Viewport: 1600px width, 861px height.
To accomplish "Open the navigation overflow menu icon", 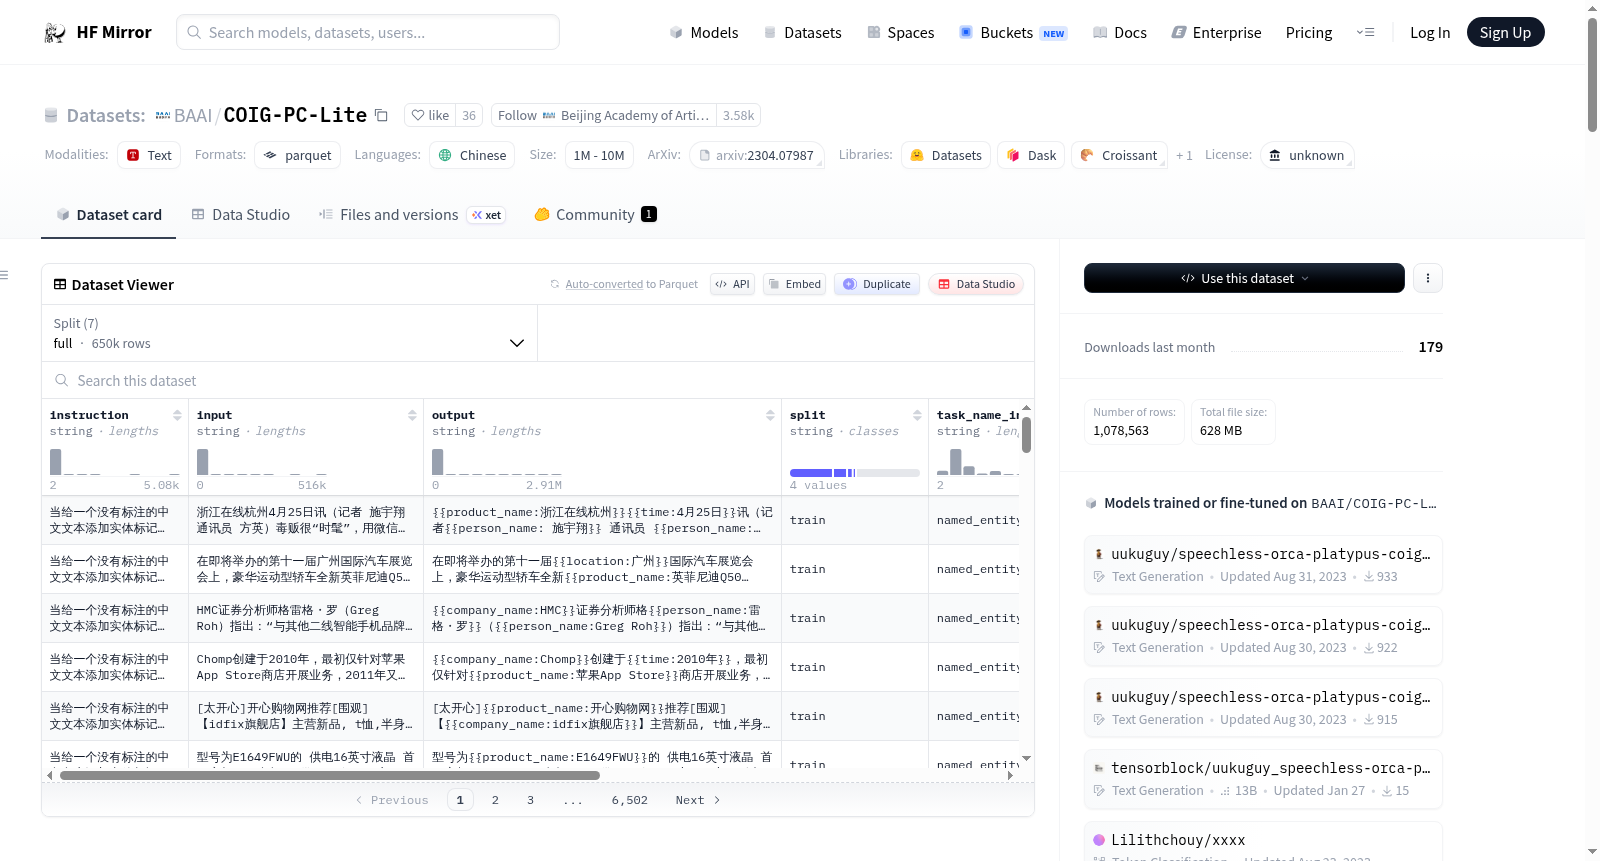I will point(1365,32).
